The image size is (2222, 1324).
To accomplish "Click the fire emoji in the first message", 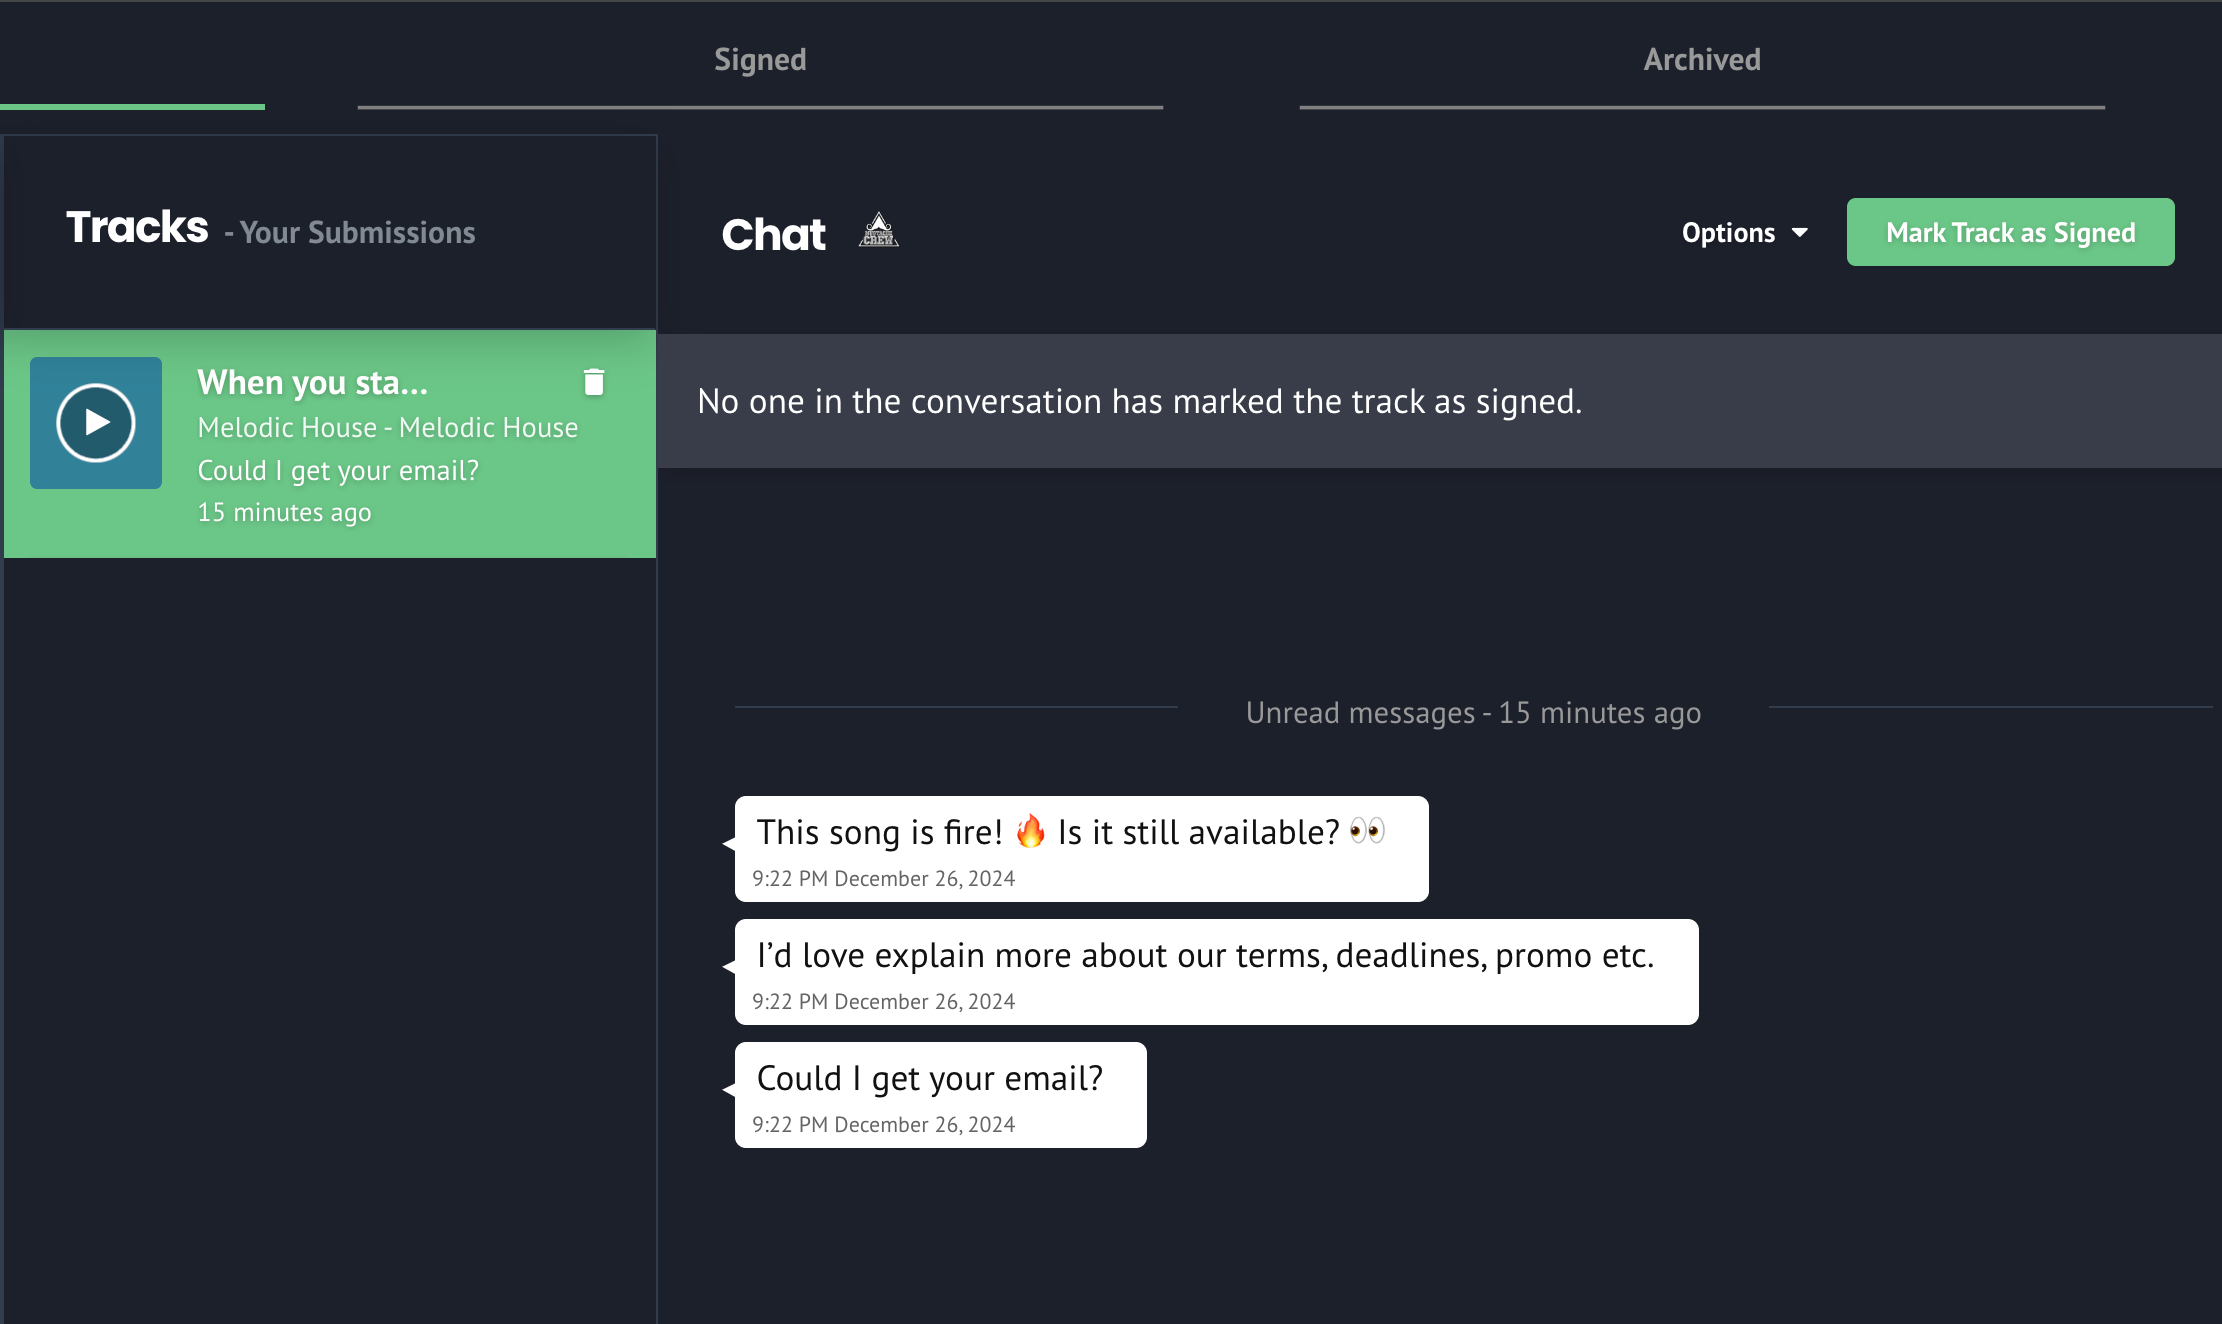I will pyautogui.click(x=1030, y=831).
